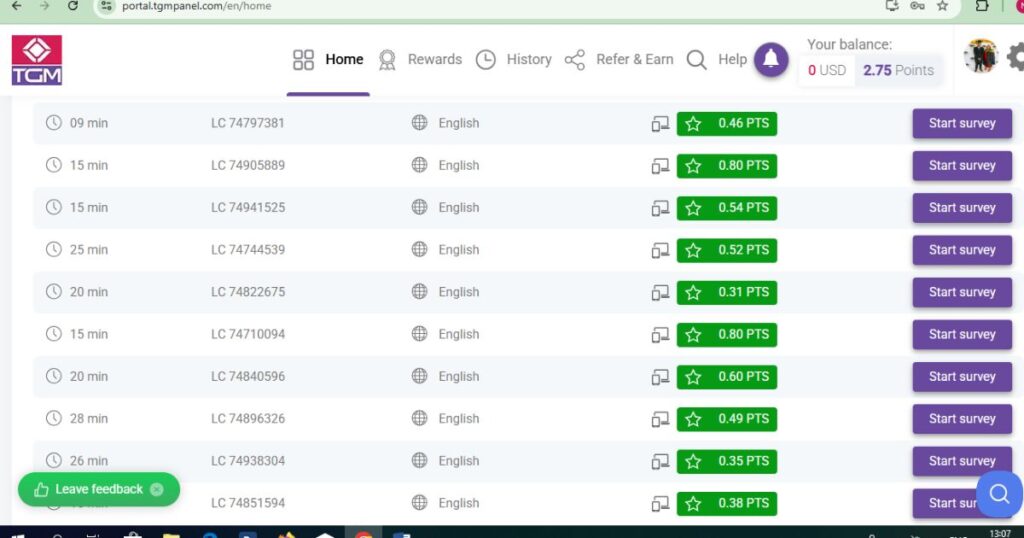Viewport: 1024px width, 538px height.
Task: Click device icon in LC 74797381 row
Action: [660, 123]
